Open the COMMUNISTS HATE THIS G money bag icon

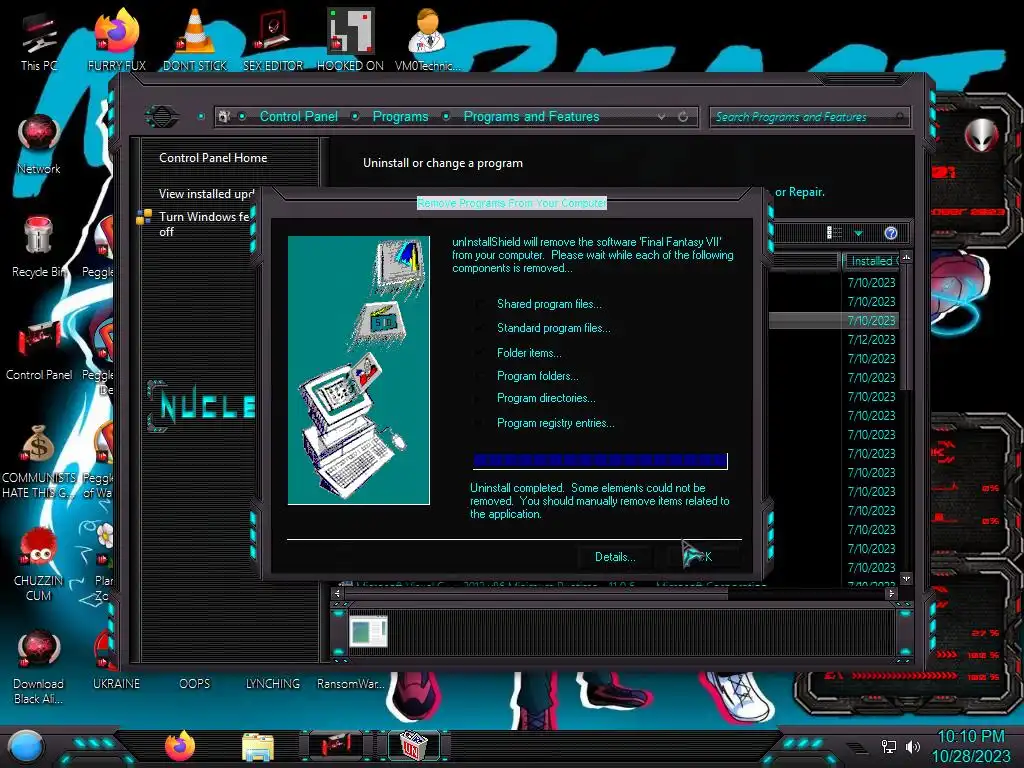(39, 461)
